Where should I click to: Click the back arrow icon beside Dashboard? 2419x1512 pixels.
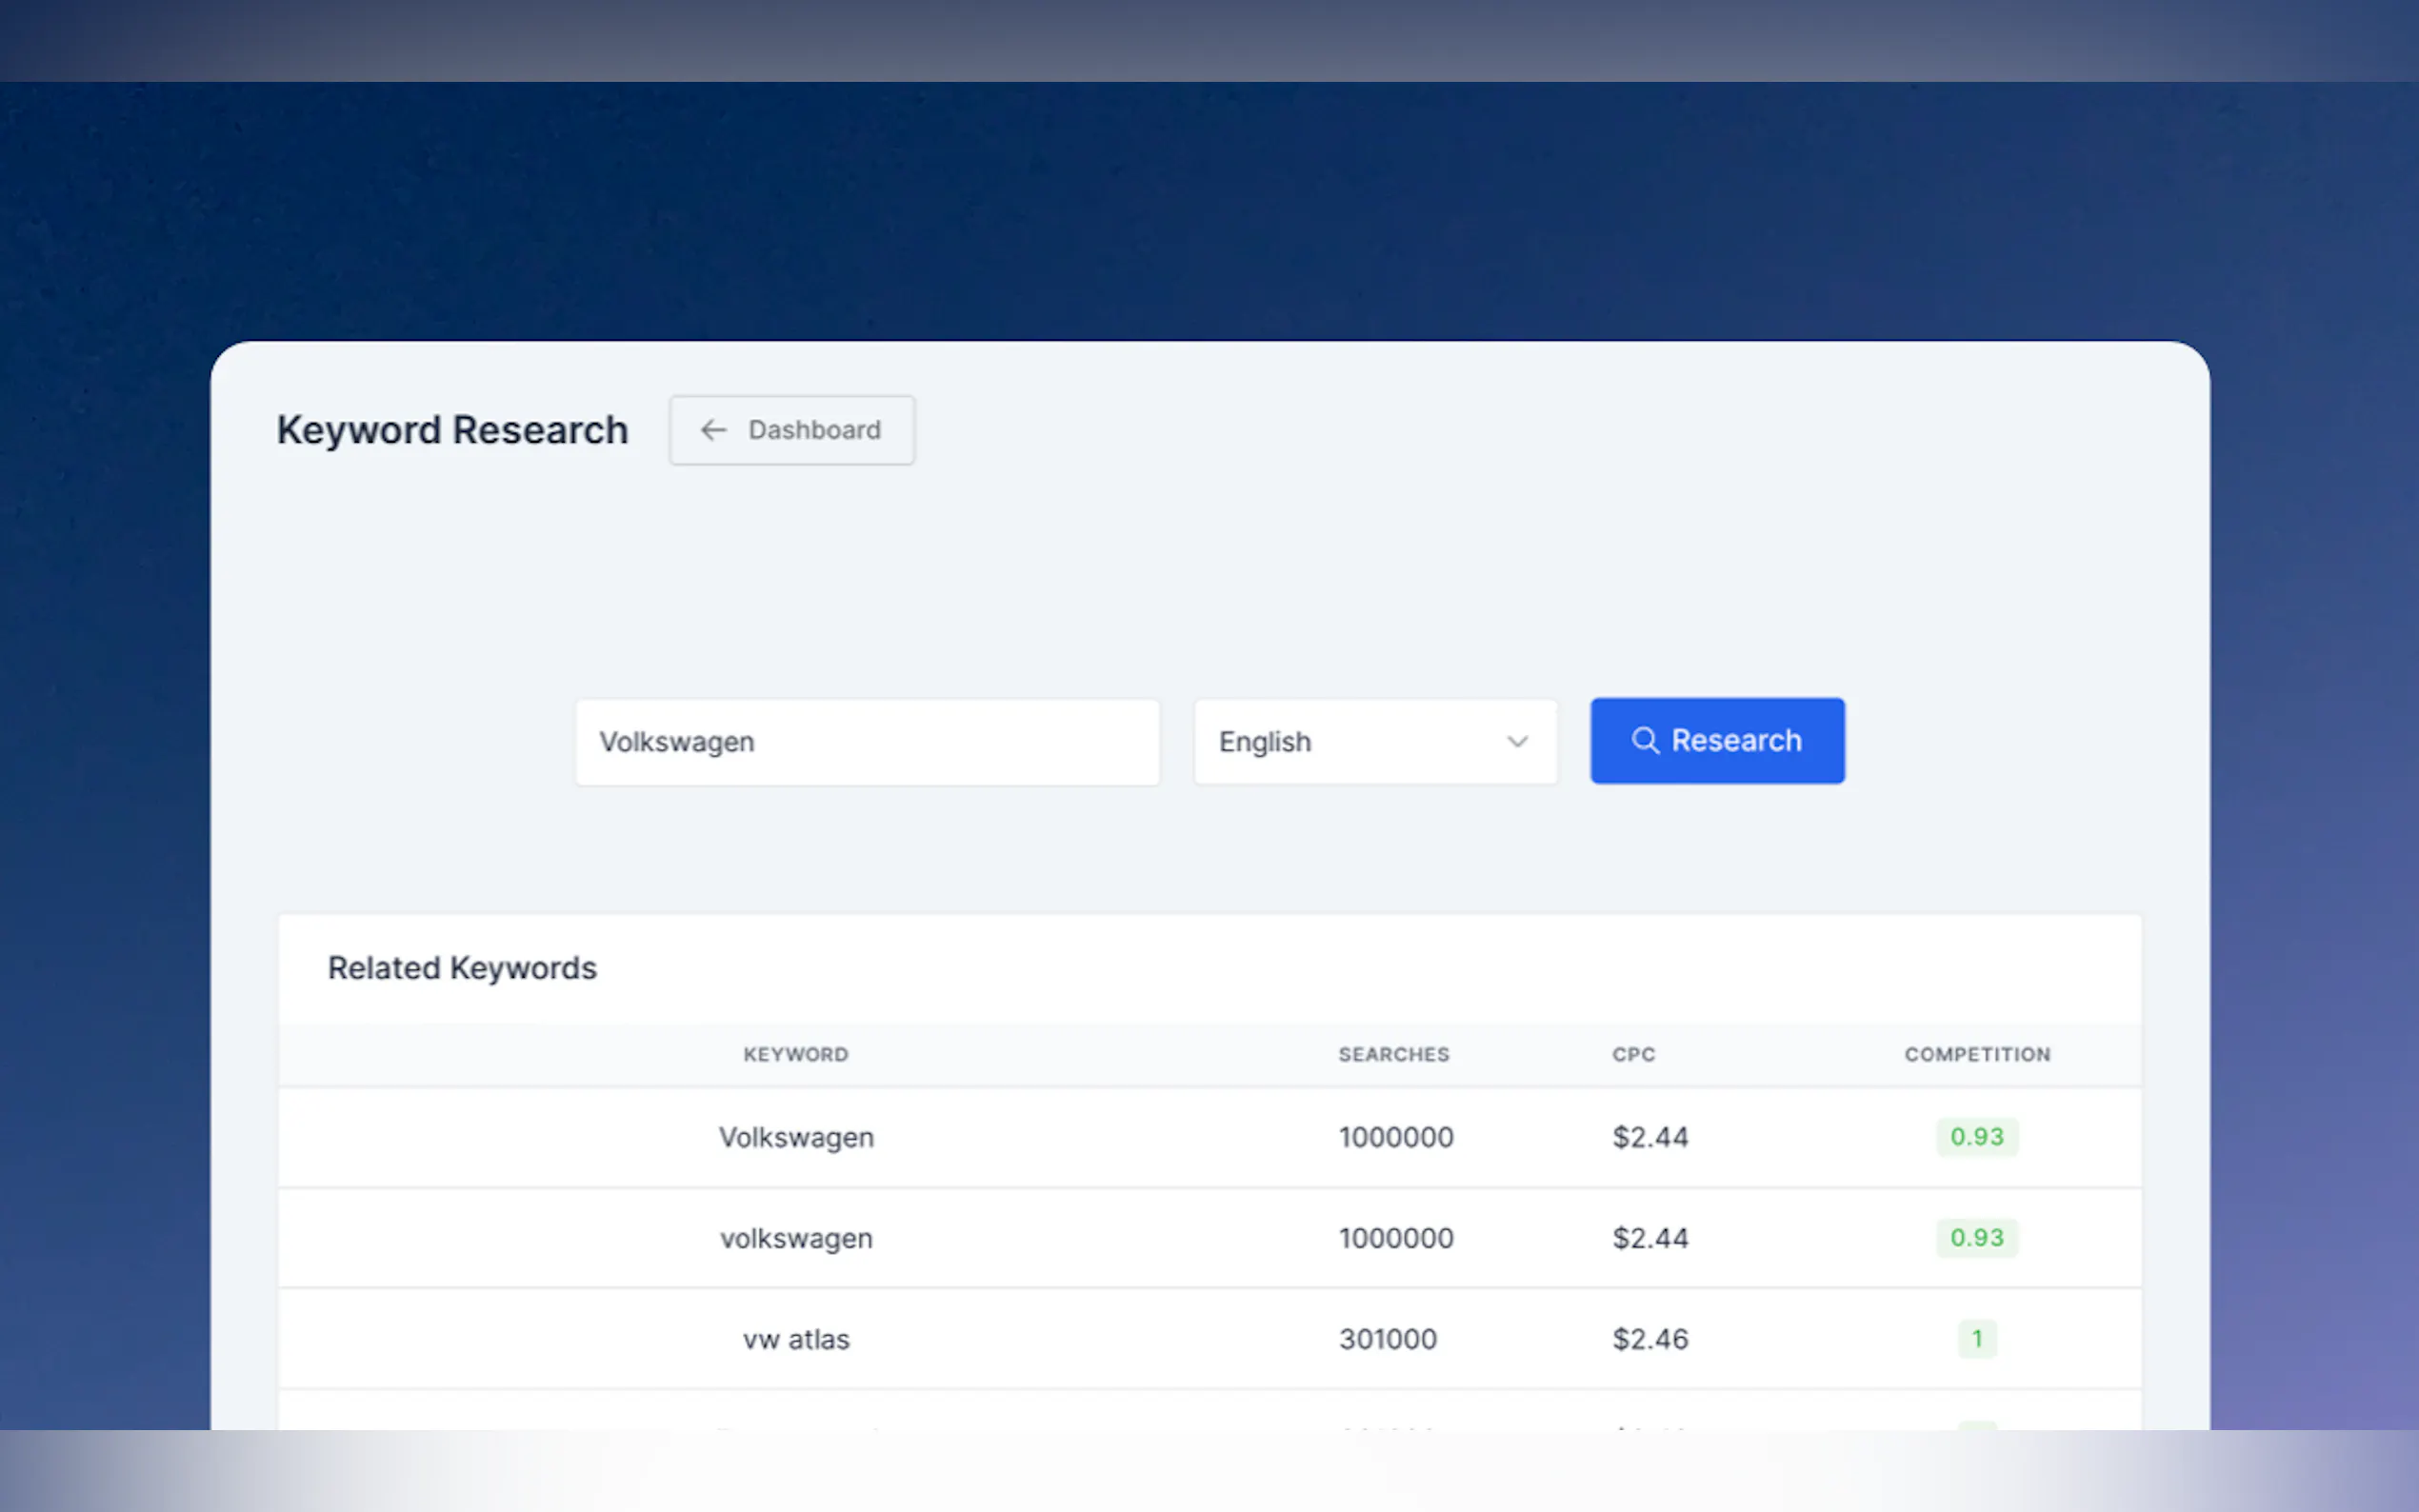point(712,430)
